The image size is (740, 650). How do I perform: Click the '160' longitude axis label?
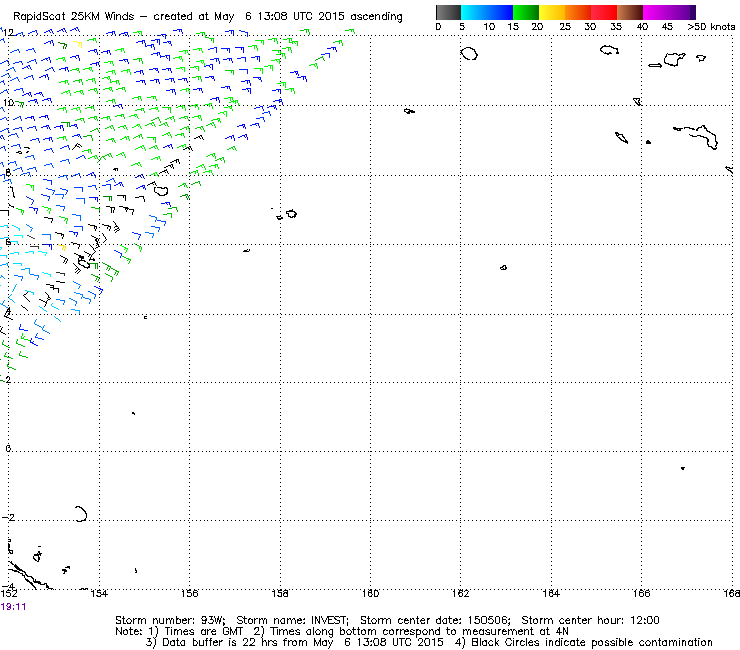tap(370, 594)
